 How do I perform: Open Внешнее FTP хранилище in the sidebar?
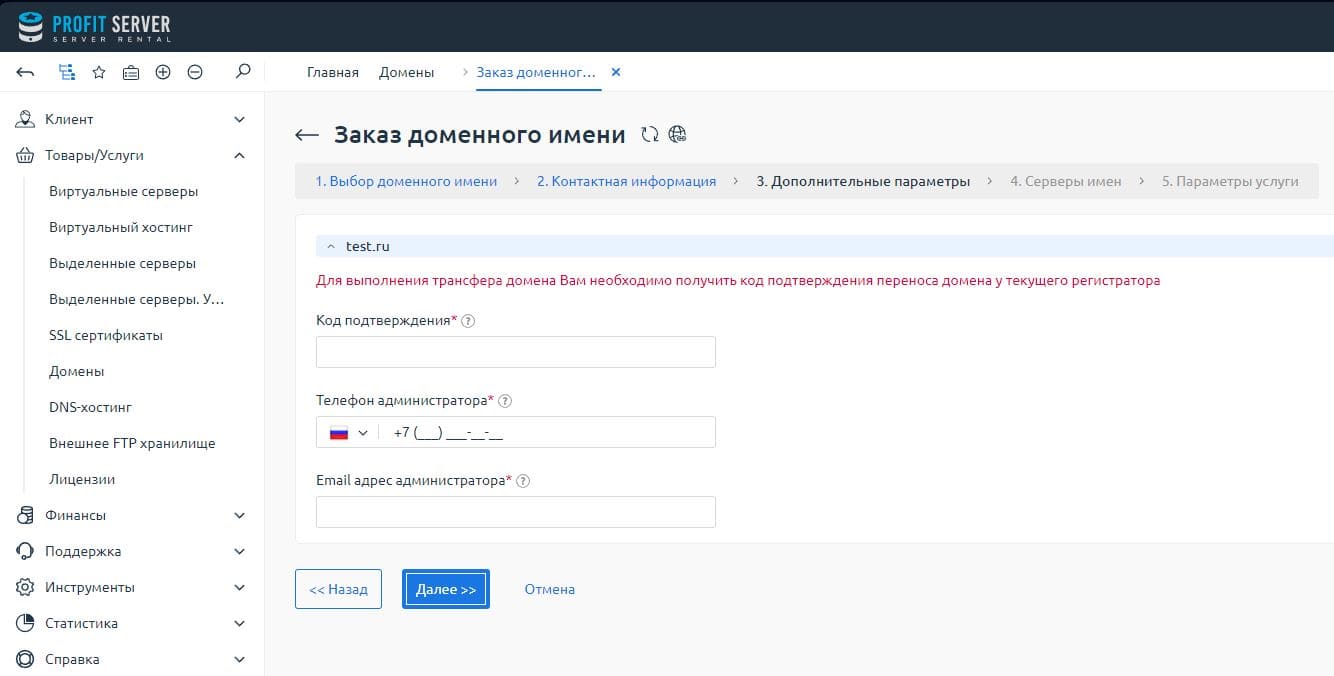coord(132,443)
